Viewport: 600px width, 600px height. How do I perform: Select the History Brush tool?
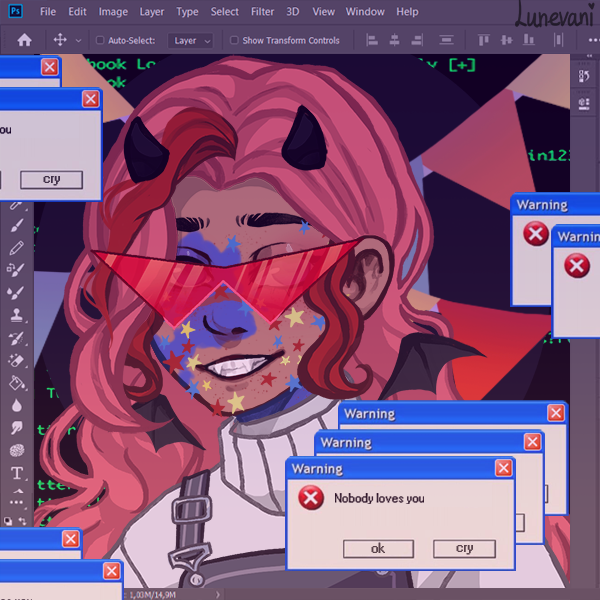[x=16, y=338]
